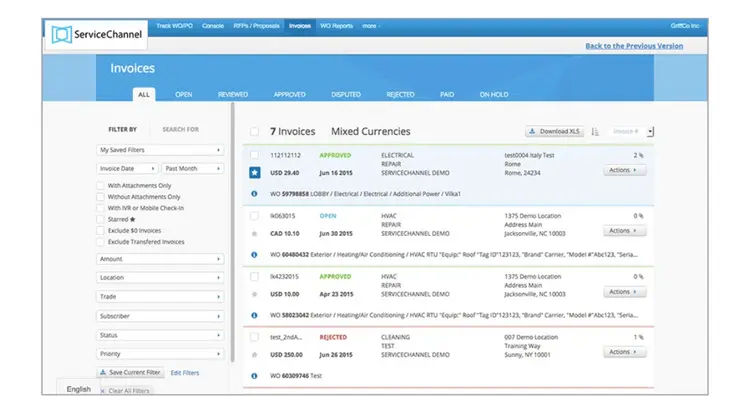Open info icon for WO 59798858
This screenshot has width=750, height=413.
point(254,194)
